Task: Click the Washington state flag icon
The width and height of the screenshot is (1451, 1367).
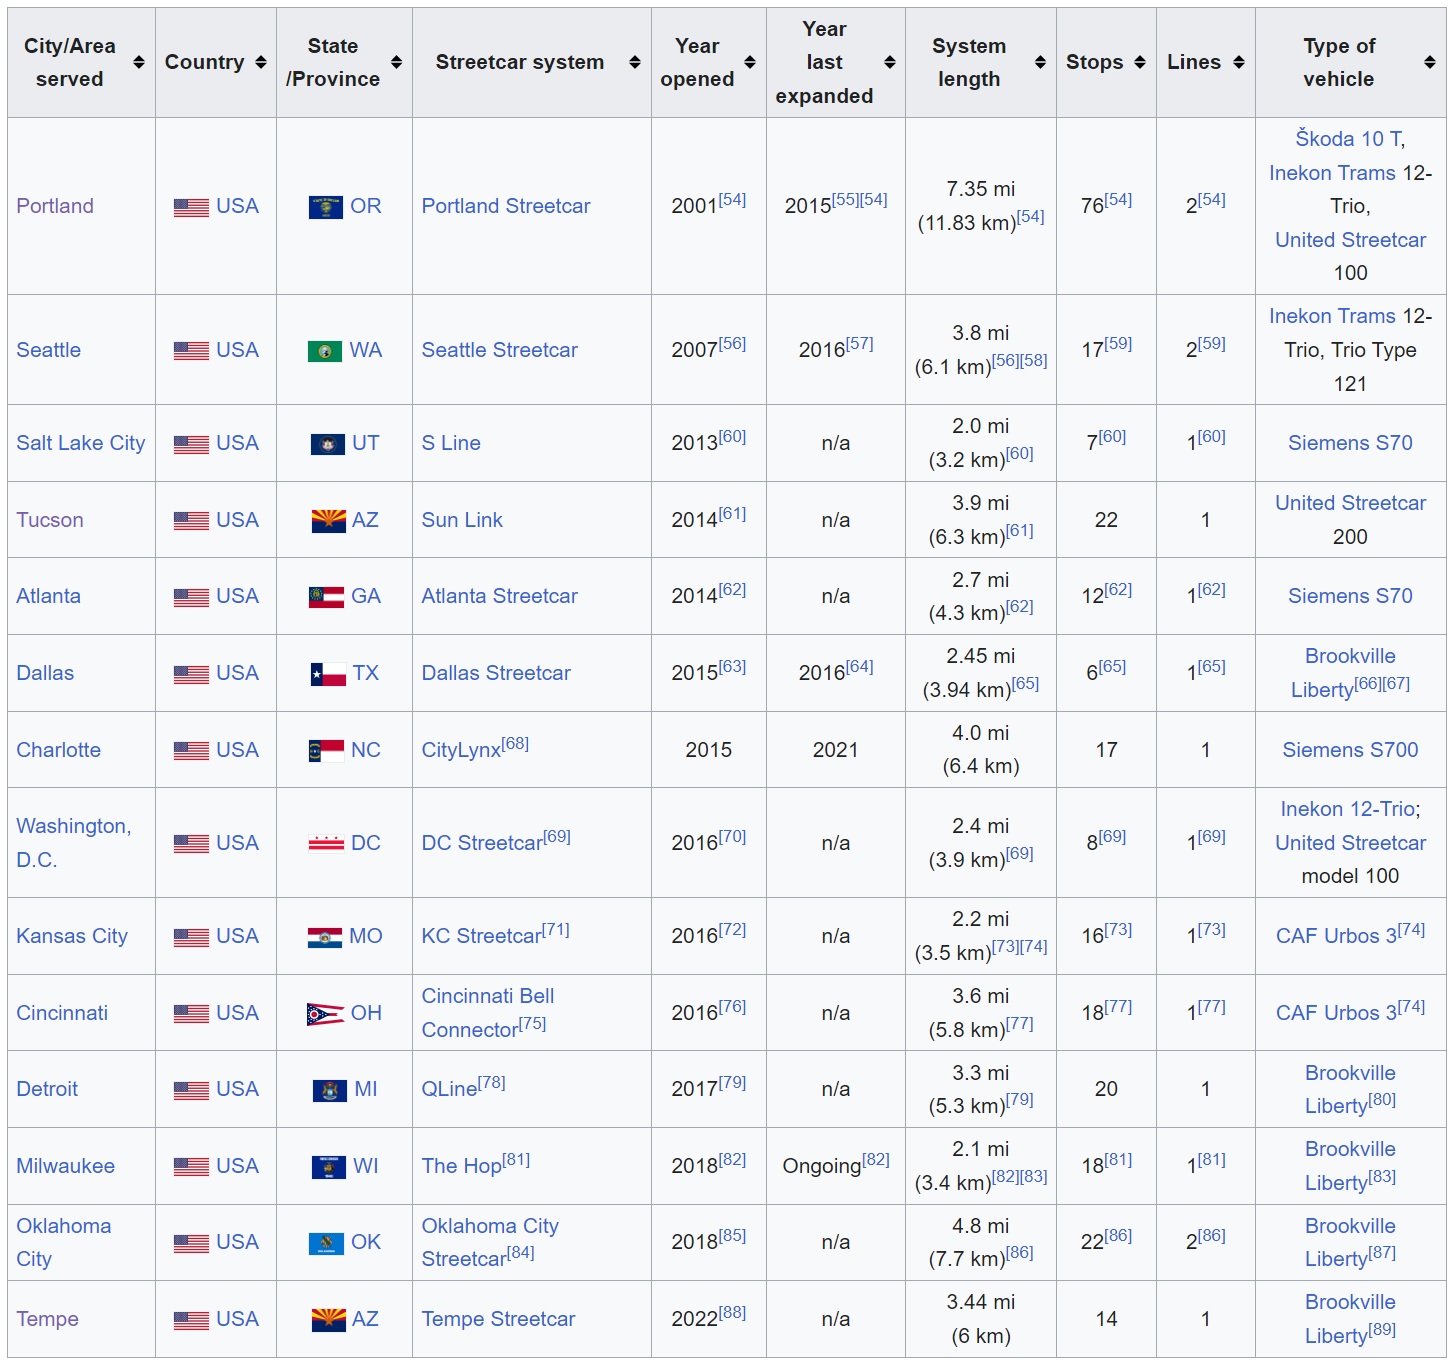Action: [x=324, y=351]
